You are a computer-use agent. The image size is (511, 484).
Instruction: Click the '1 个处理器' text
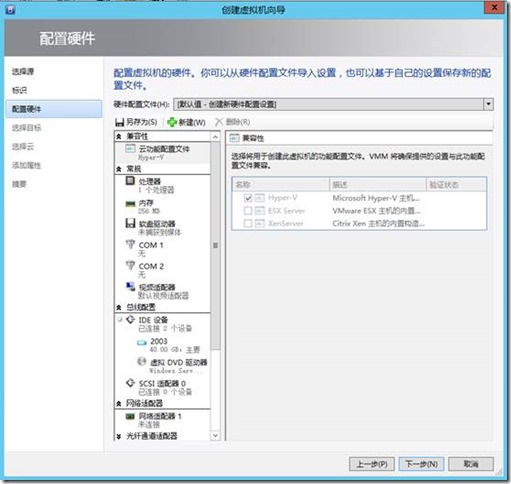156,190
